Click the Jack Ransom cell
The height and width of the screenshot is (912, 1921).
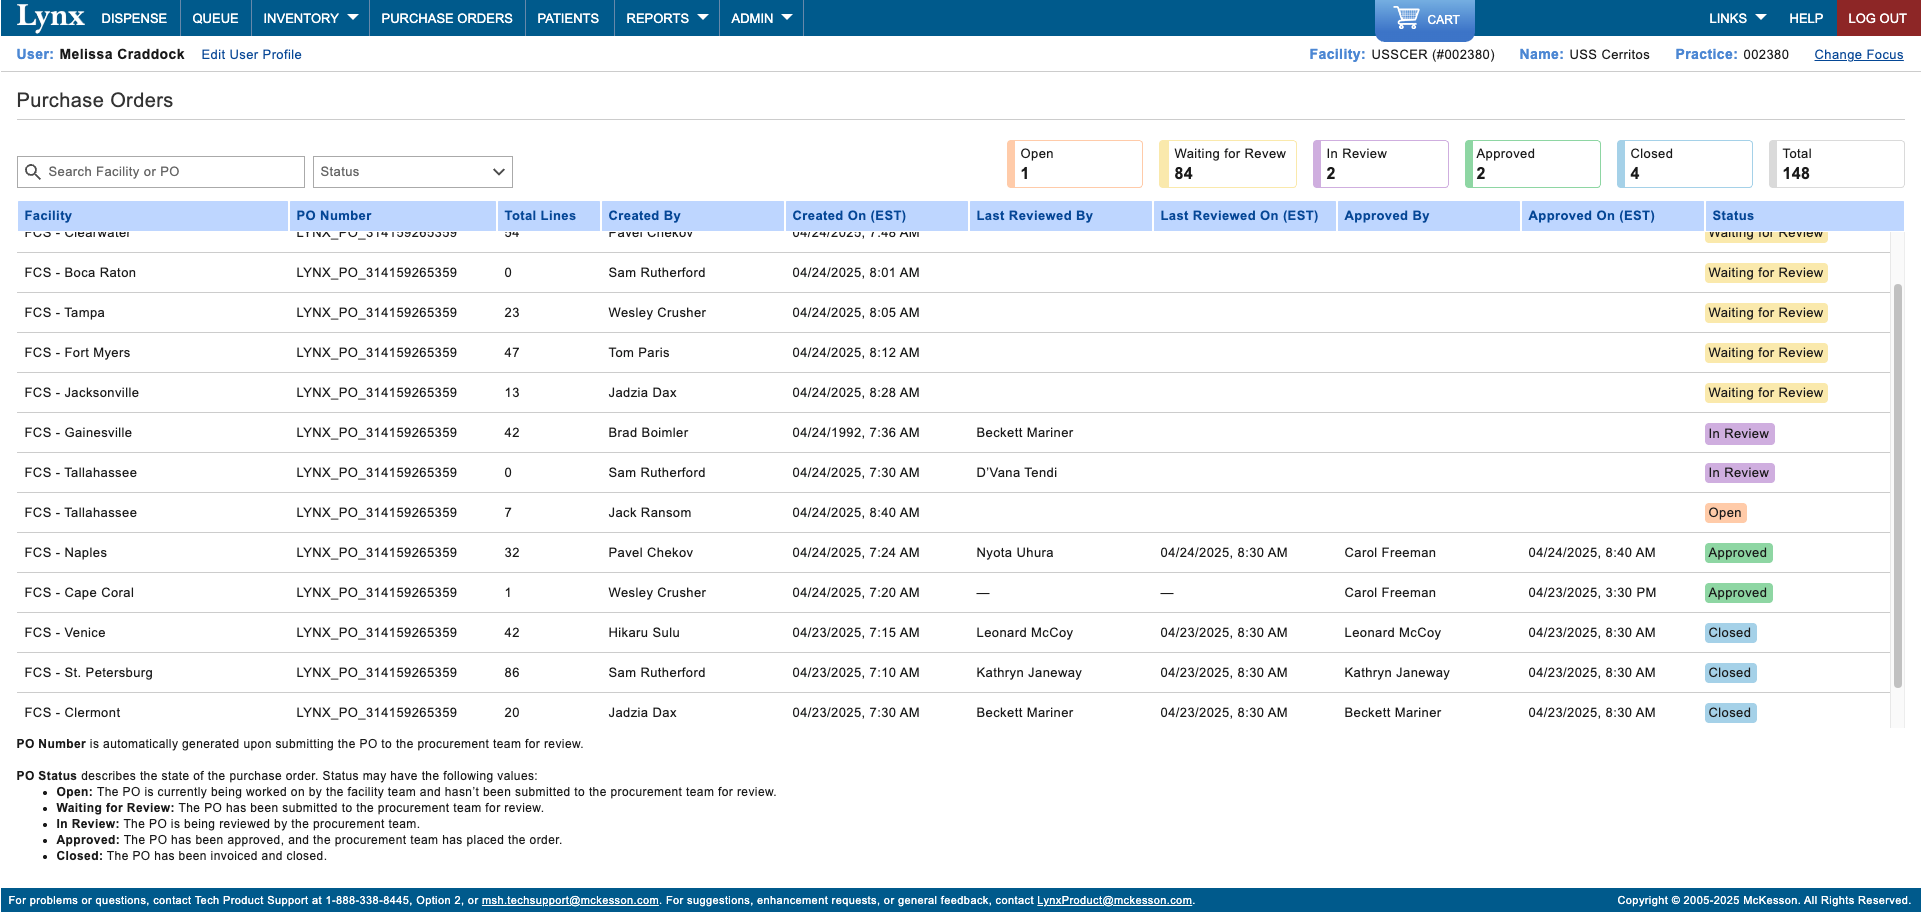(649, 513)
